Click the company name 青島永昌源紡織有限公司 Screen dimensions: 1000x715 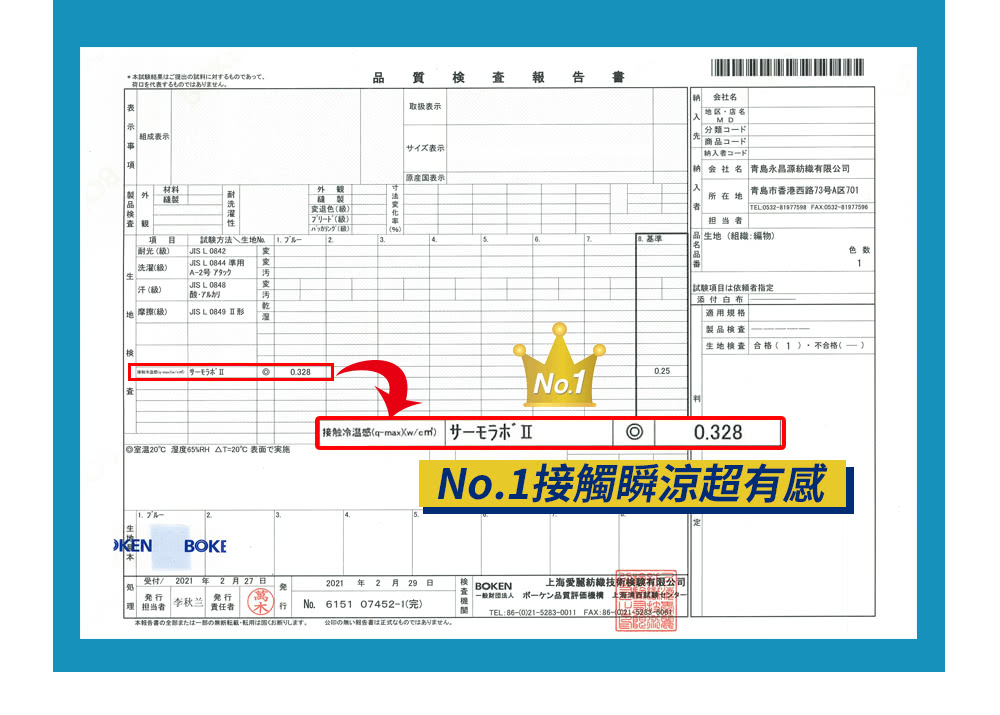[800, 168]
